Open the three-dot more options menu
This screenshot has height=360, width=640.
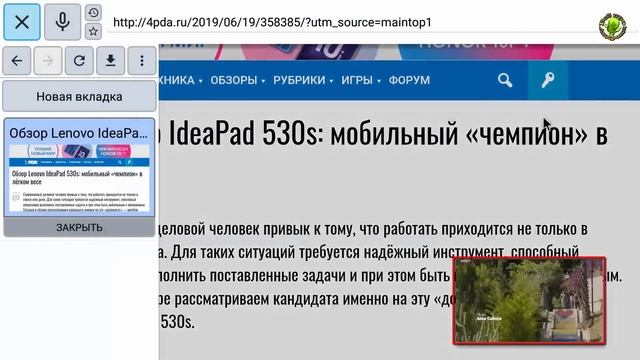[x=142, y=61]
